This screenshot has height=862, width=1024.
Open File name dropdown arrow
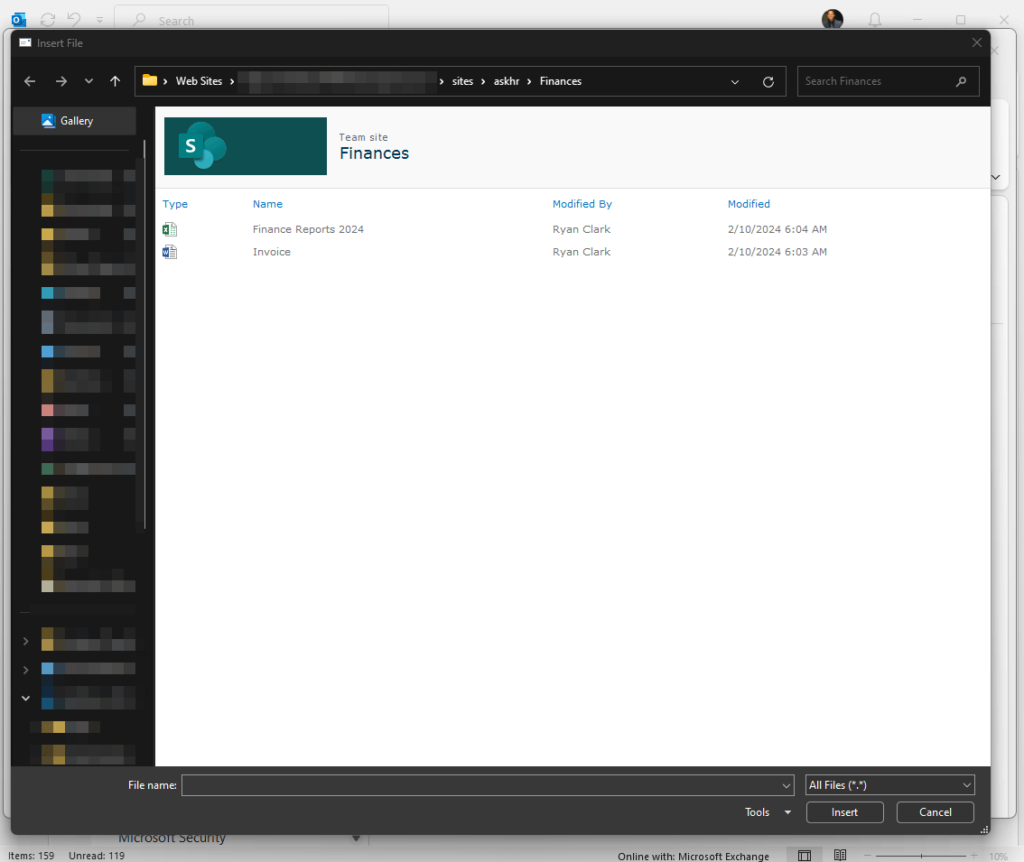coord(786,786)
